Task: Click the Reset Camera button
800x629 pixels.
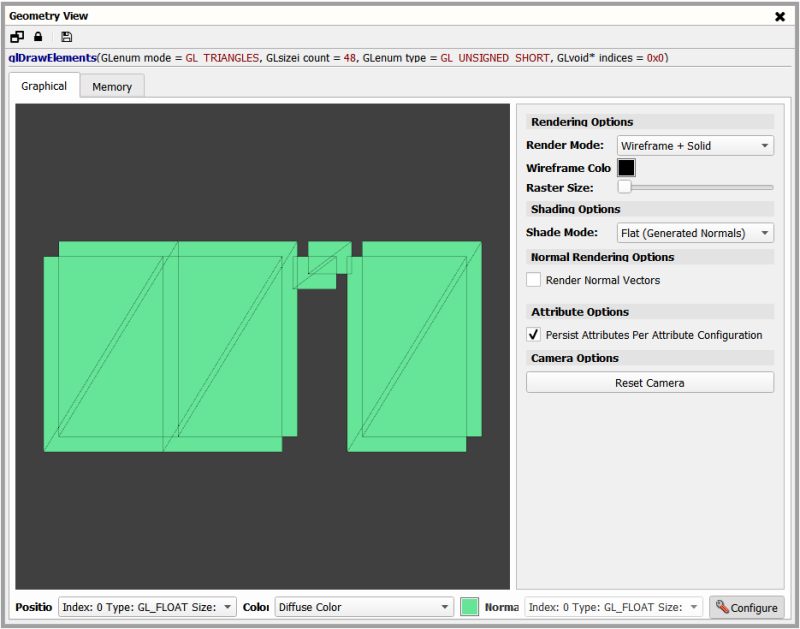Action: point(649,383)
